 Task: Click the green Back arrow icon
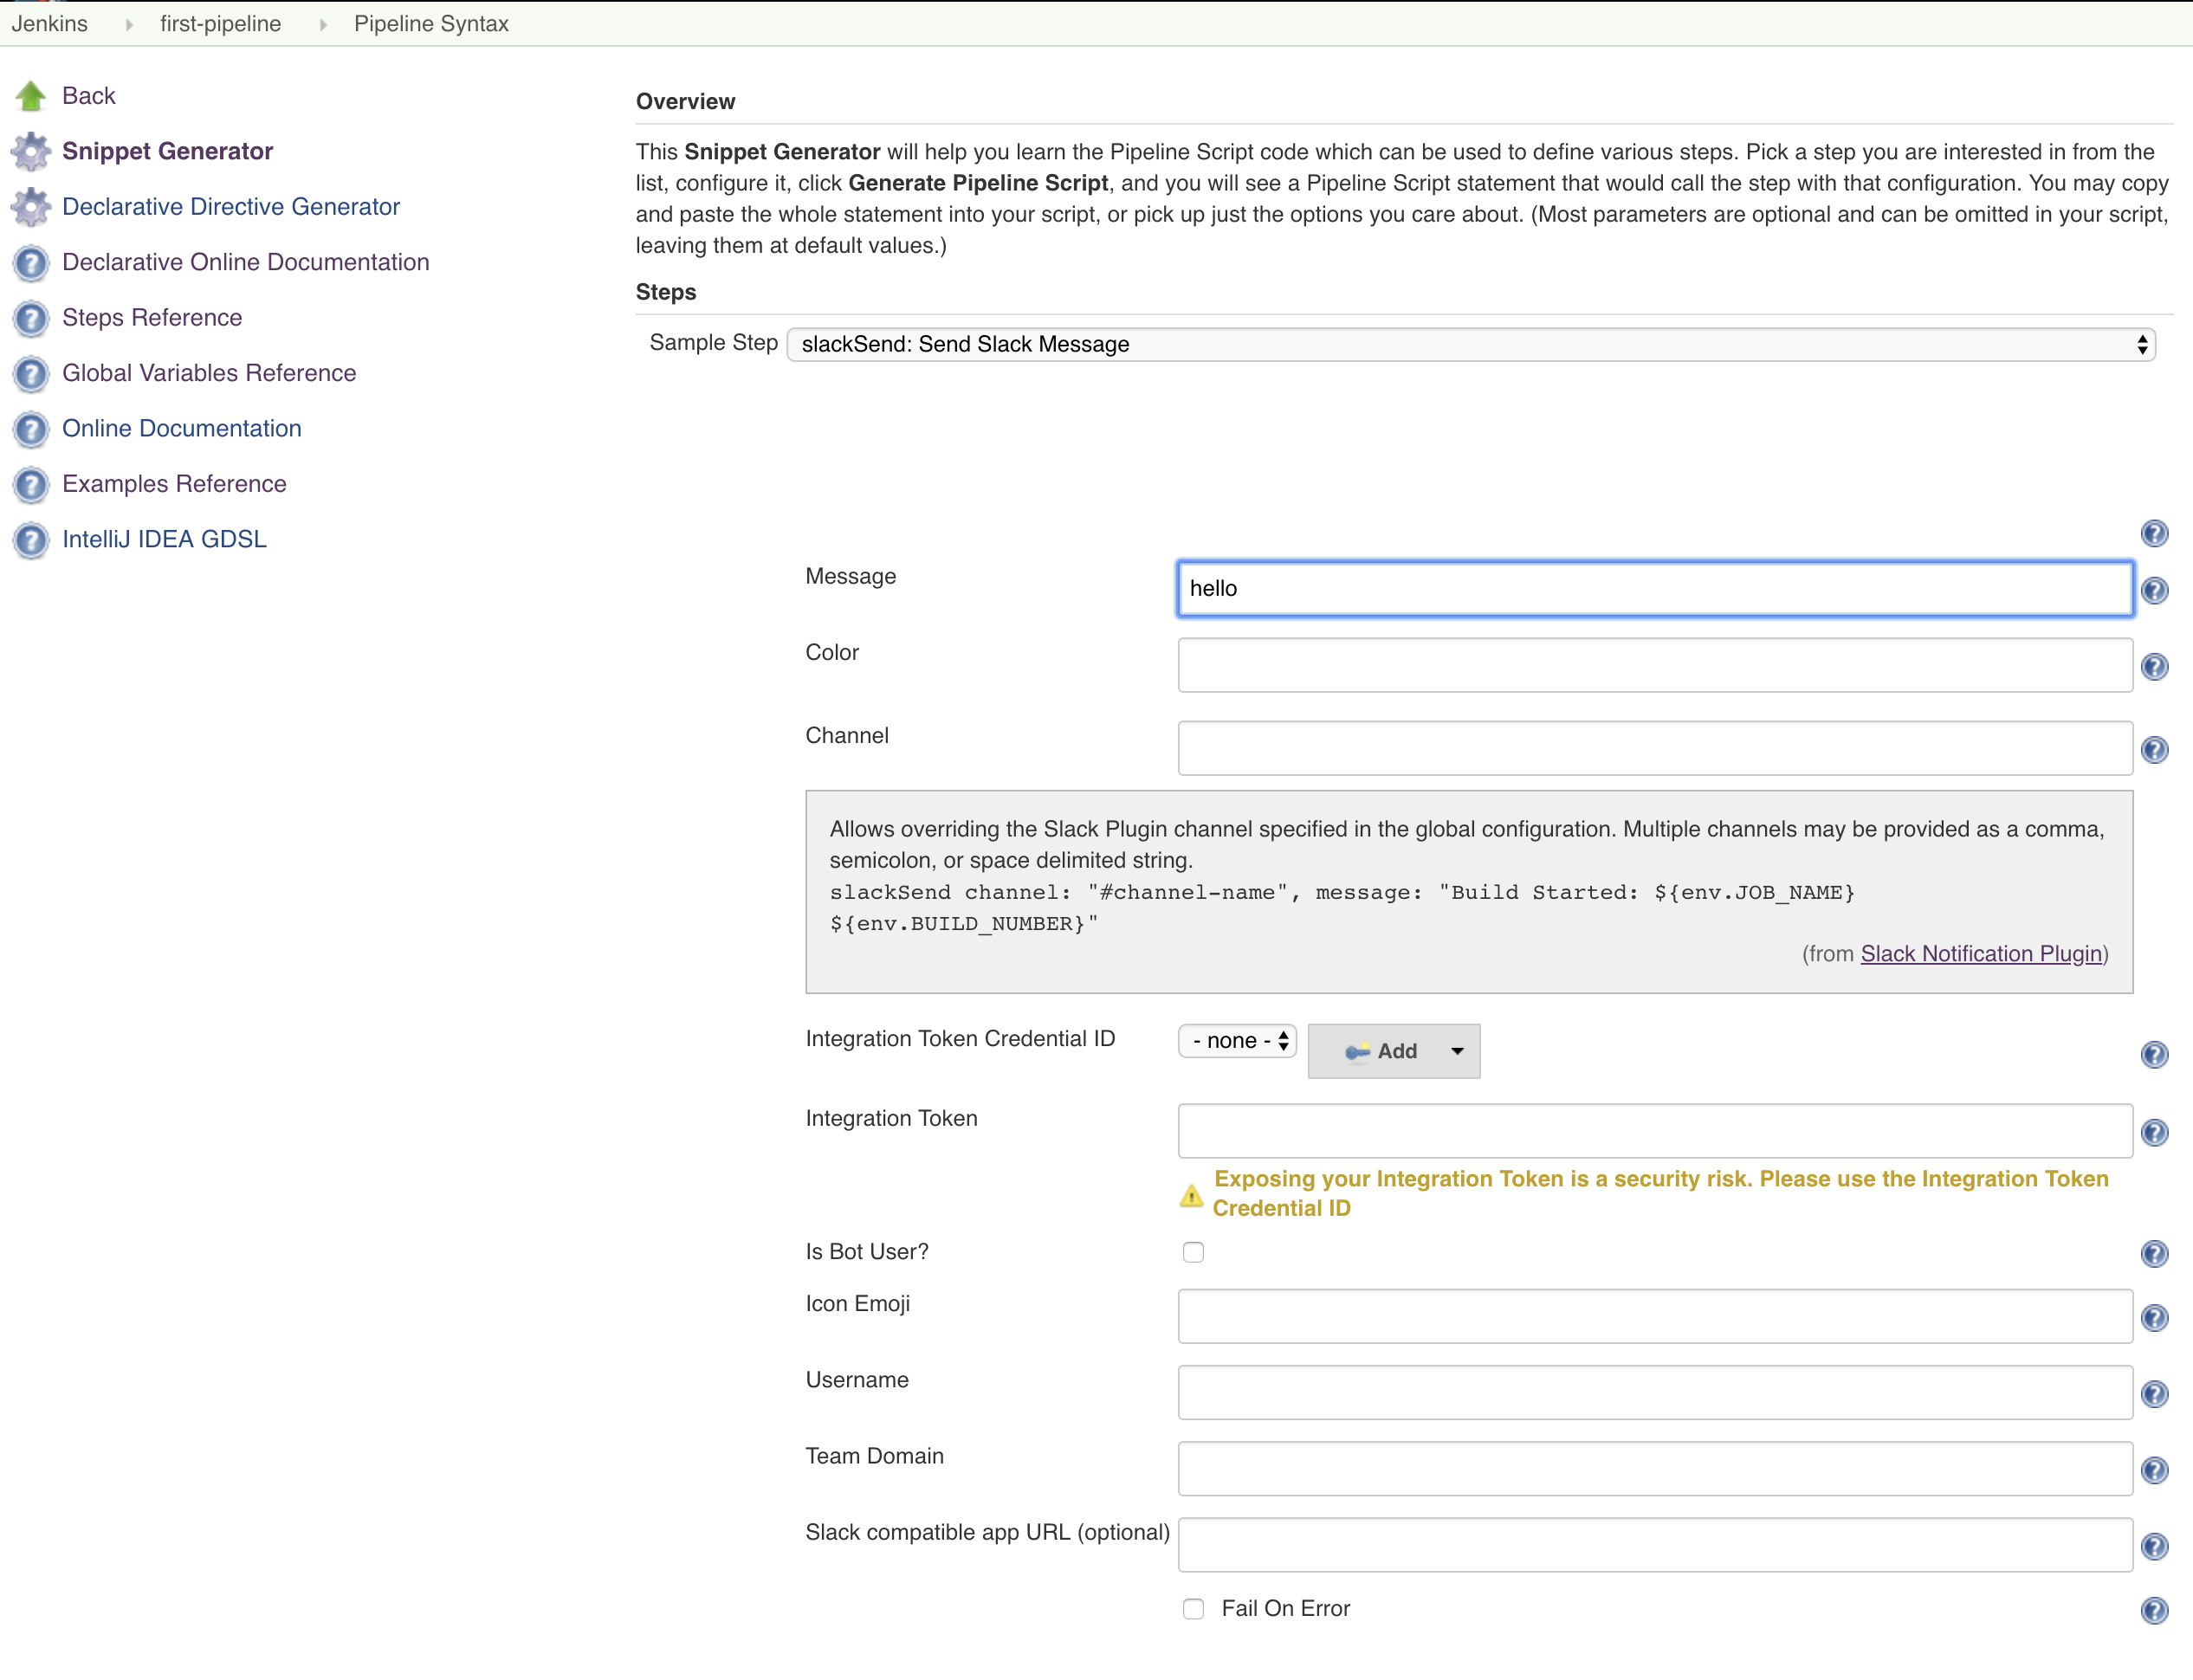click(31, 96)
